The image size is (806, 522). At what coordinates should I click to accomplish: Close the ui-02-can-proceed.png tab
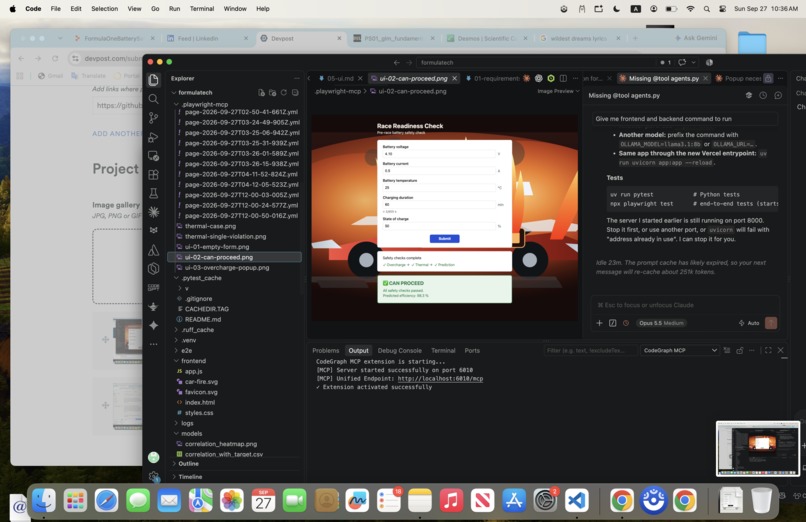[454, 78]
